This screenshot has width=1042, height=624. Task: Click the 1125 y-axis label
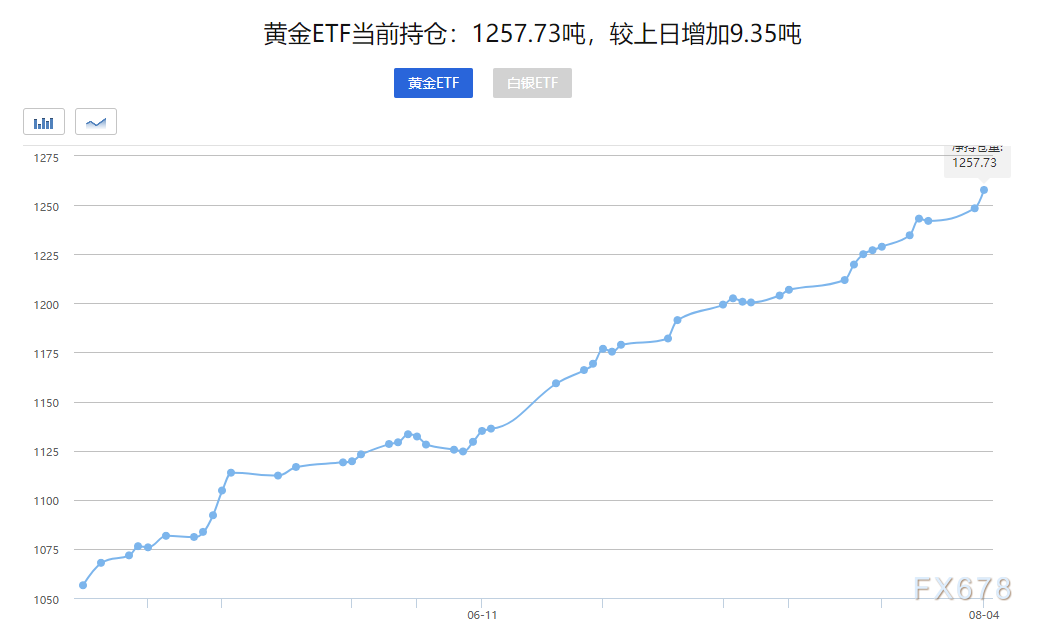pyautogui.click(x=47, y=453)
